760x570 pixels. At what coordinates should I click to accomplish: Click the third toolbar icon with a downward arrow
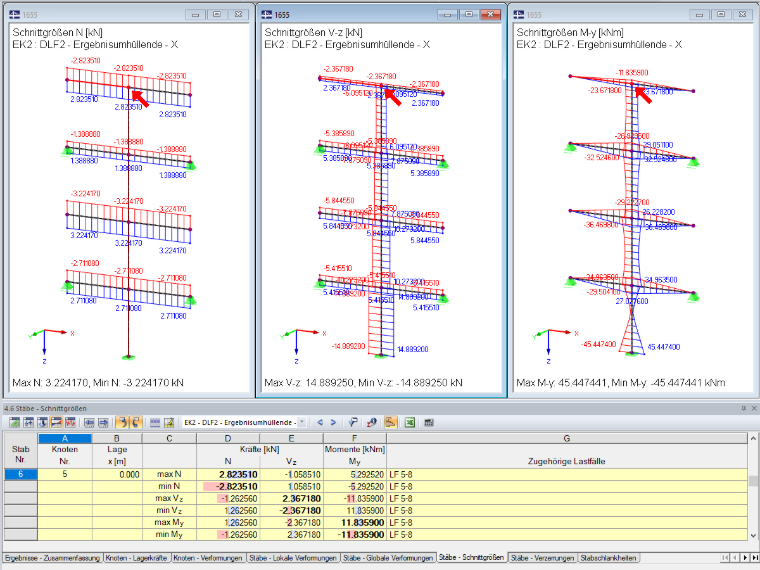pyautogui.click(x=43, y=423)
